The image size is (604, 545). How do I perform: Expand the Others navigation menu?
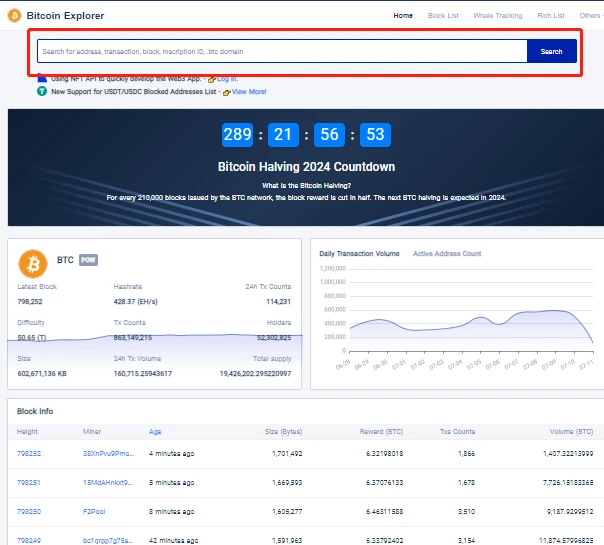tap(591, 16)
